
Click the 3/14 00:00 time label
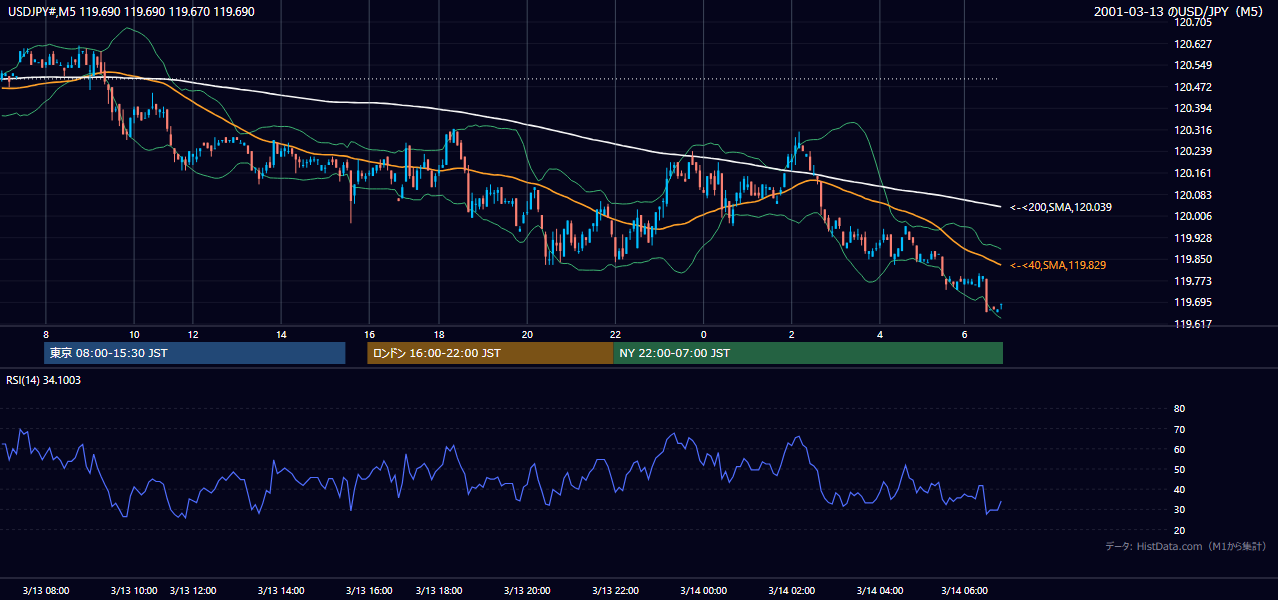click(703, 591)
